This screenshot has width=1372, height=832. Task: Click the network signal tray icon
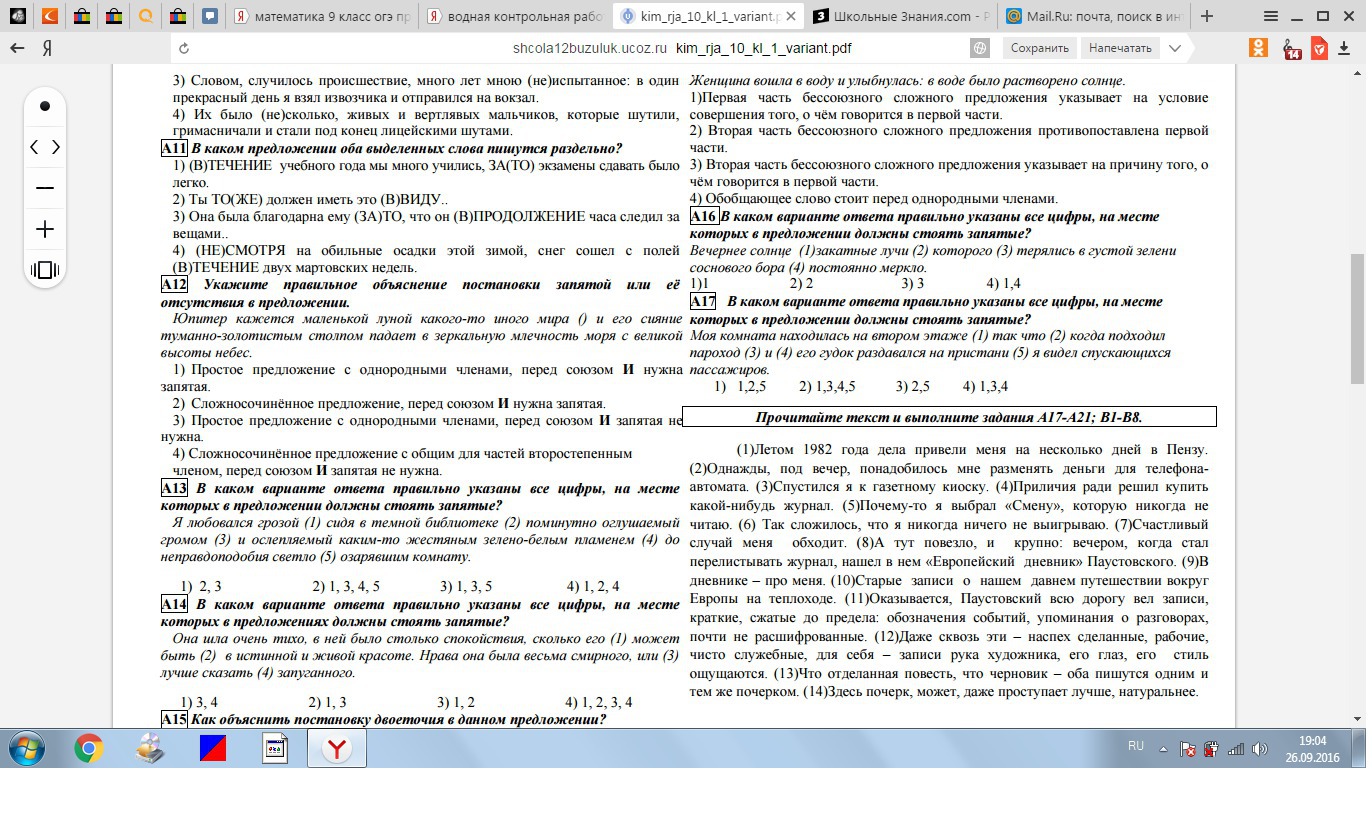click(1236, 749)
